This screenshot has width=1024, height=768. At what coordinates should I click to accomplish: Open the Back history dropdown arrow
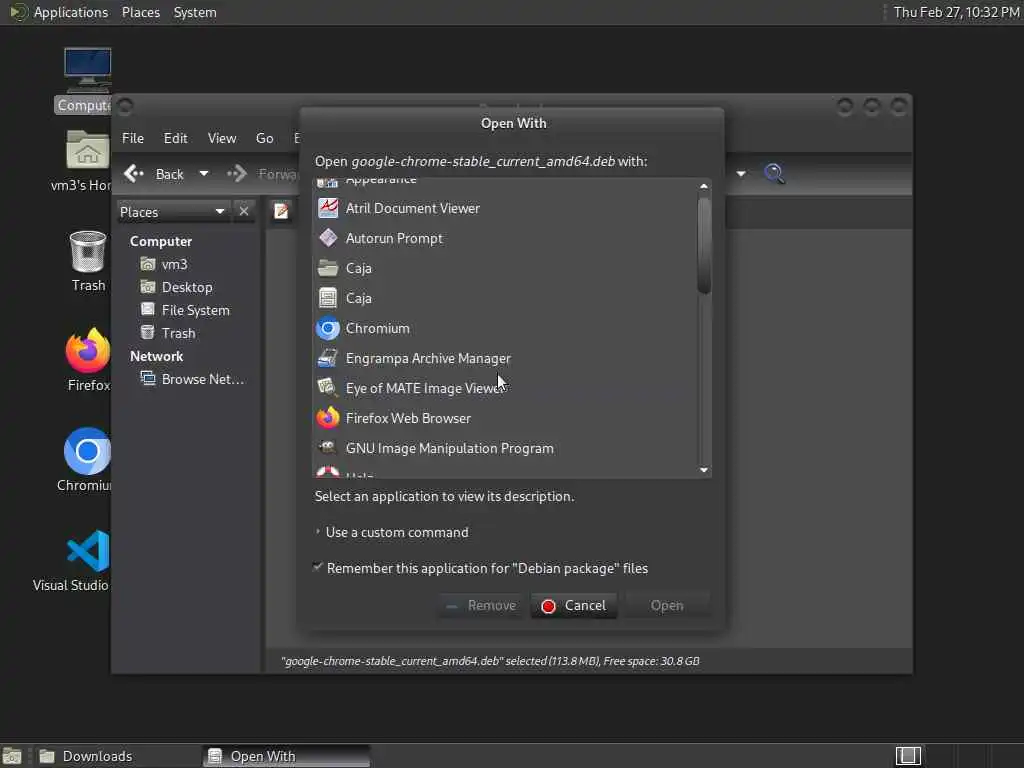pos(204,174)
